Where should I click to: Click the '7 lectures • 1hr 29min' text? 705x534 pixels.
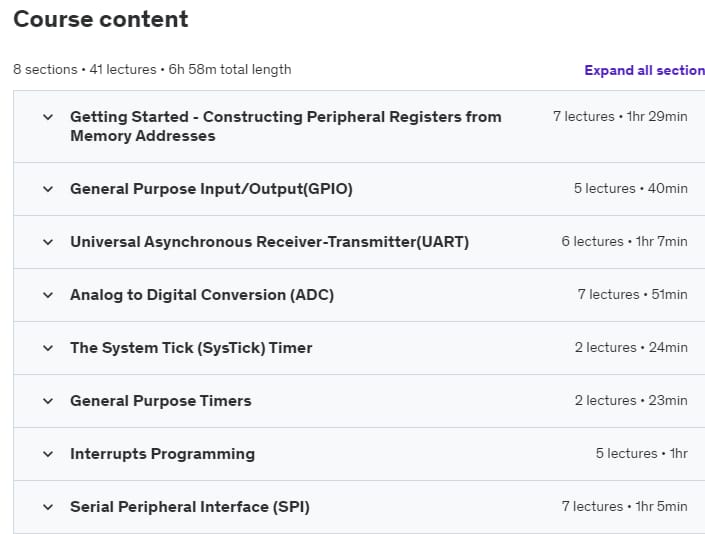click(620, 116)
